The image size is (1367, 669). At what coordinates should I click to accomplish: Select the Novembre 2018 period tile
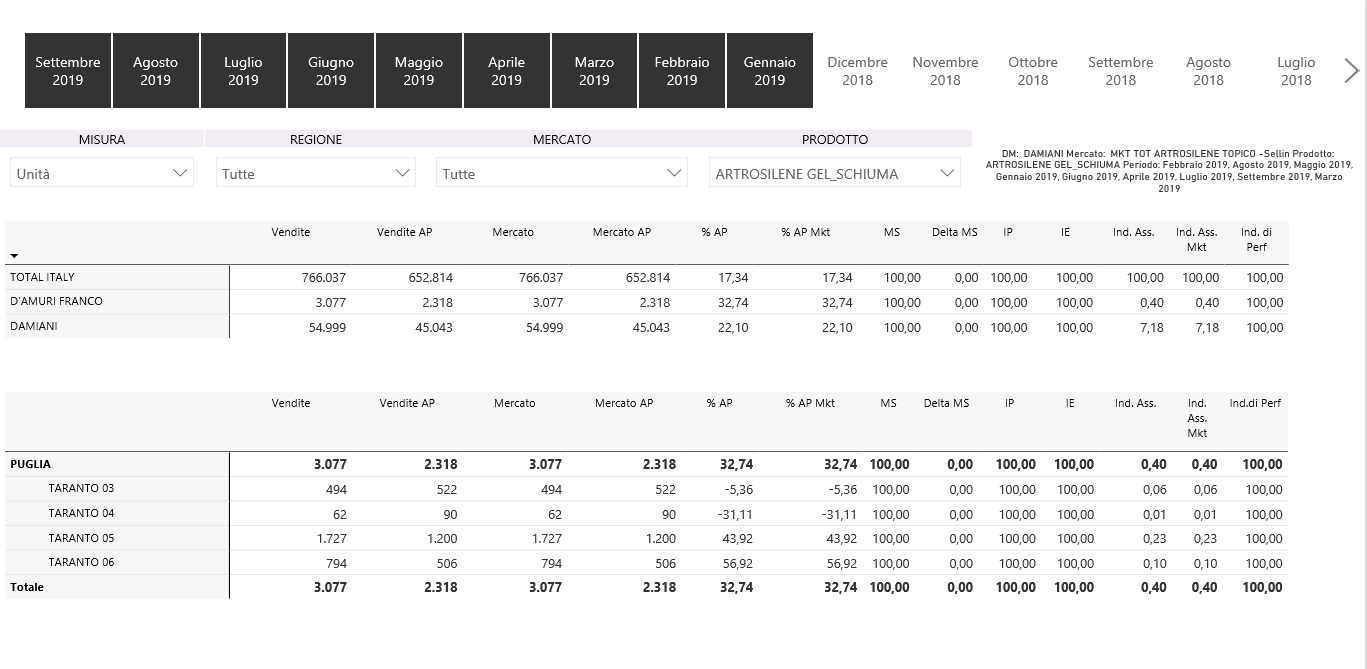[x=945, y=70]
